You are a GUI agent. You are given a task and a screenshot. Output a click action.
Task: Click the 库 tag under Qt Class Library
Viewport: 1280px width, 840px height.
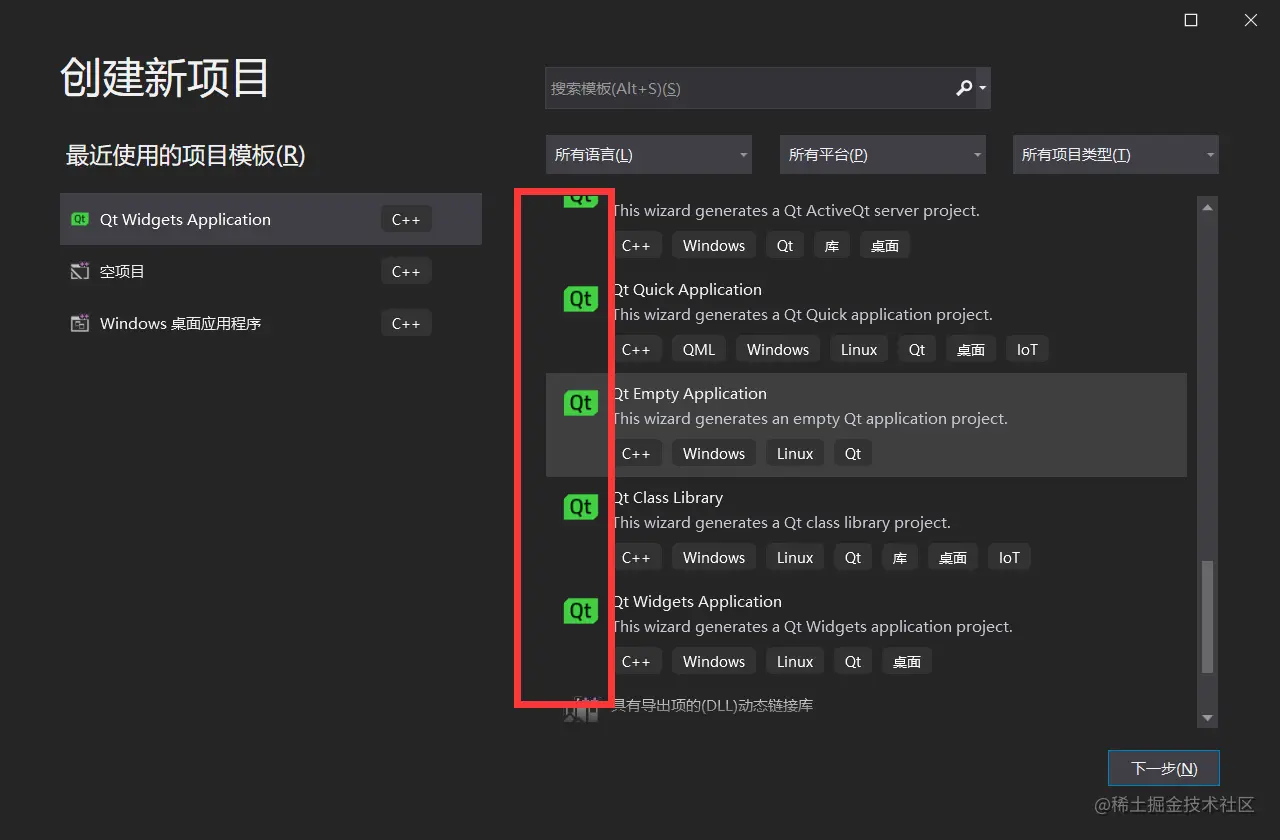(x=900, y=557)
